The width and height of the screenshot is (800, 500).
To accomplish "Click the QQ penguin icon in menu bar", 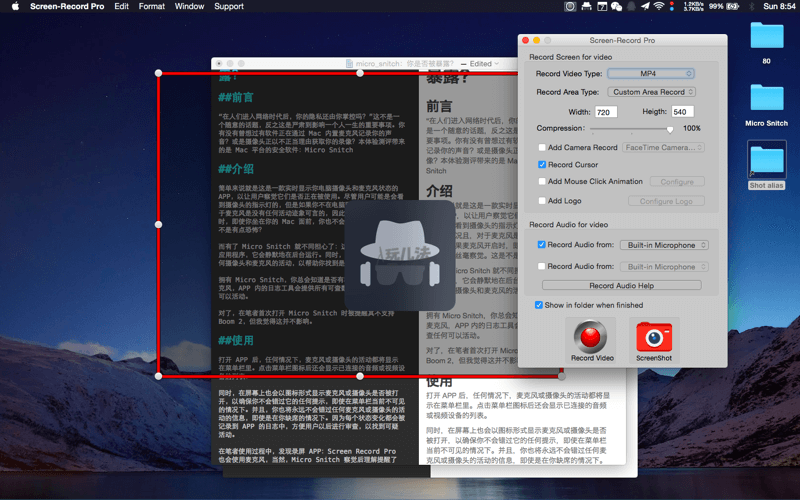I will 632,6.
